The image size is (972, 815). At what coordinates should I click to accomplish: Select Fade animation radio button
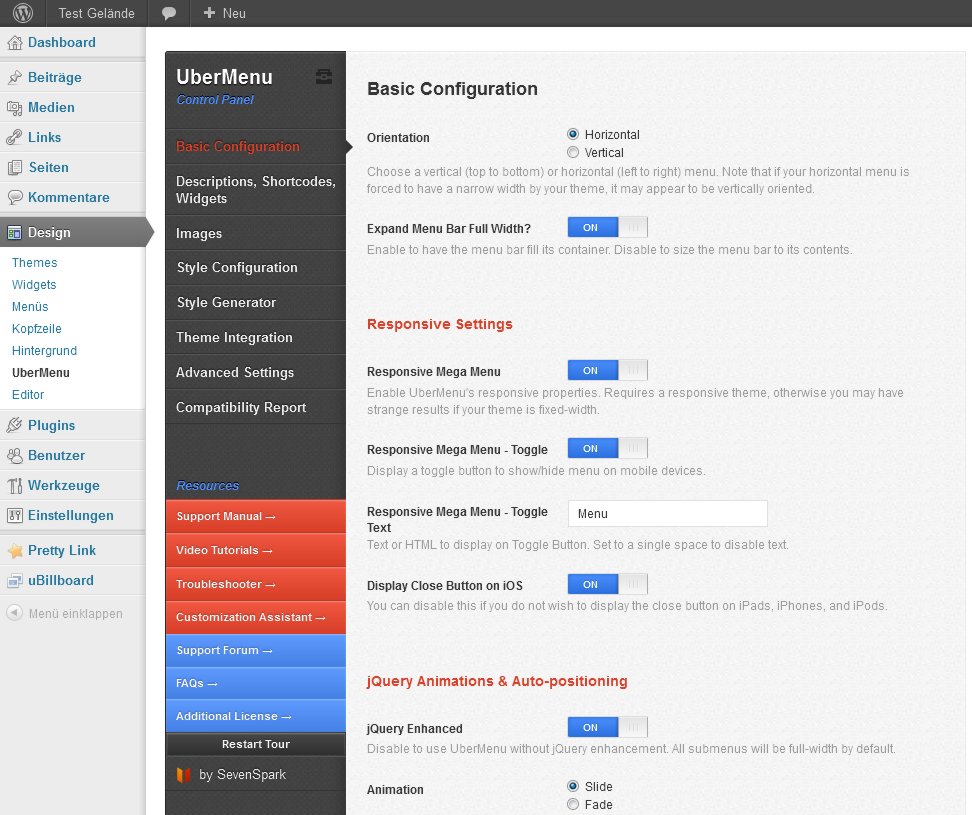(573, 804)
